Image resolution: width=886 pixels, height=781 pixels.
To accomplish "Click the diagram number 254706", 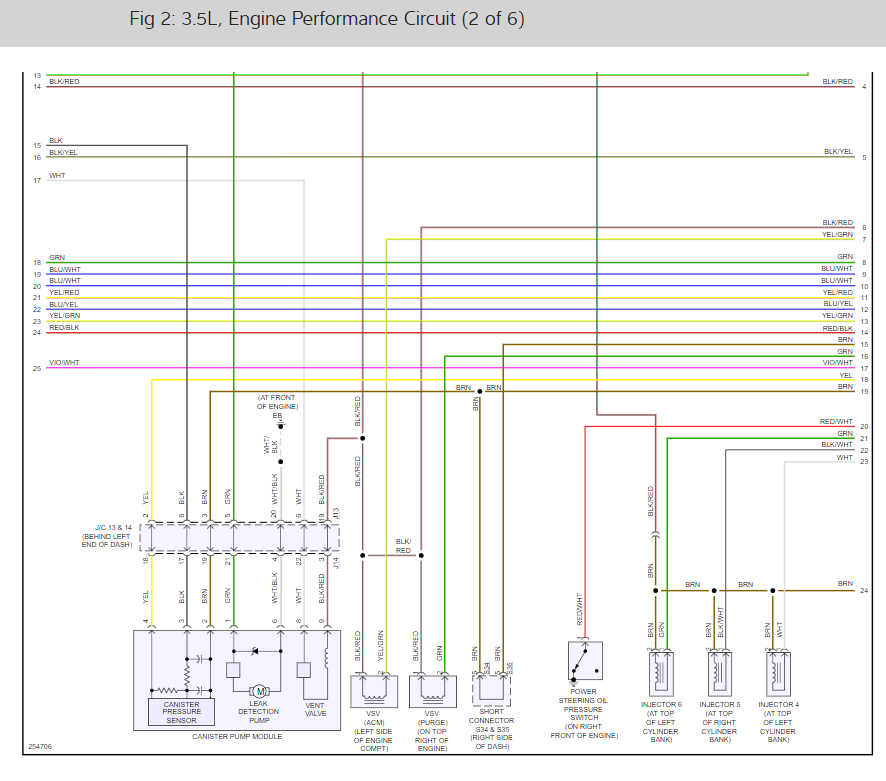I will coord(40,747).
